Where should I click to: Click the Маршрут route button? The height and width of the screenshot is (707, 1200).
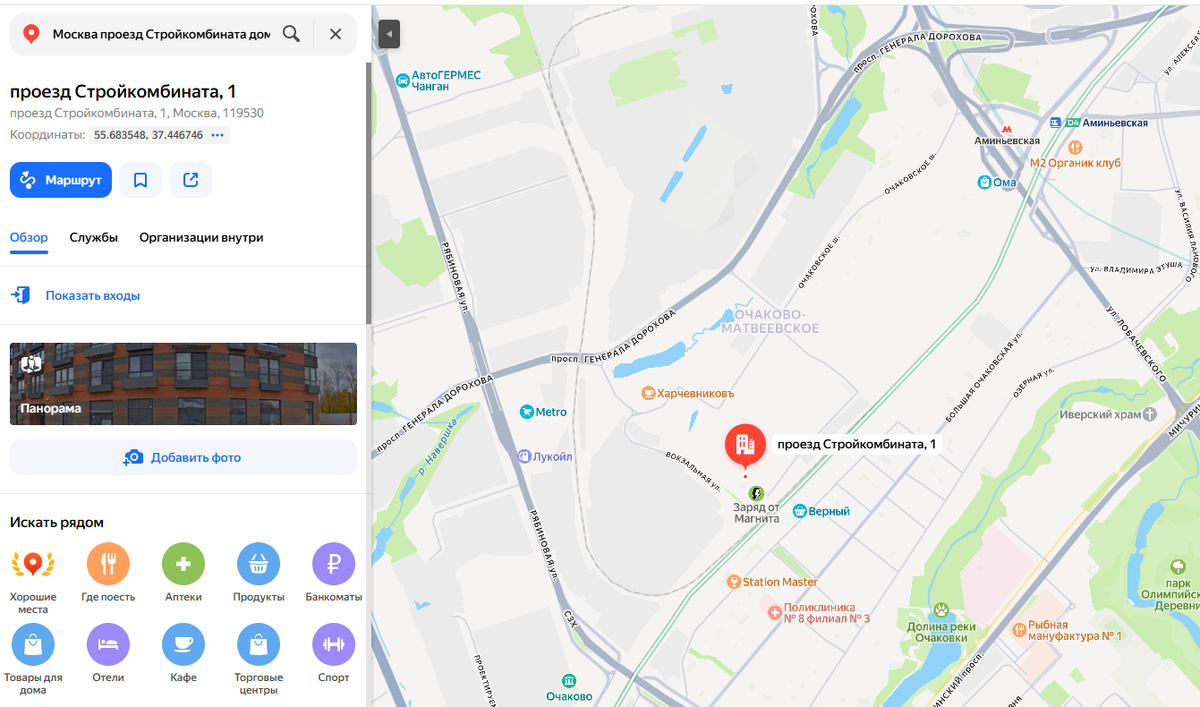[x=61, y=180]
